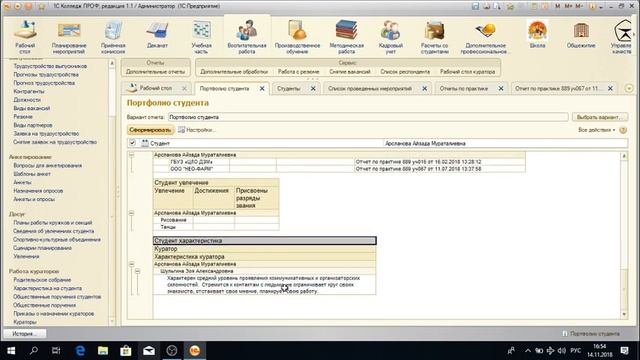The height and width of the screenshot is (360, 640).
Task: Open Windows Start menu
Action: (11, 351)
